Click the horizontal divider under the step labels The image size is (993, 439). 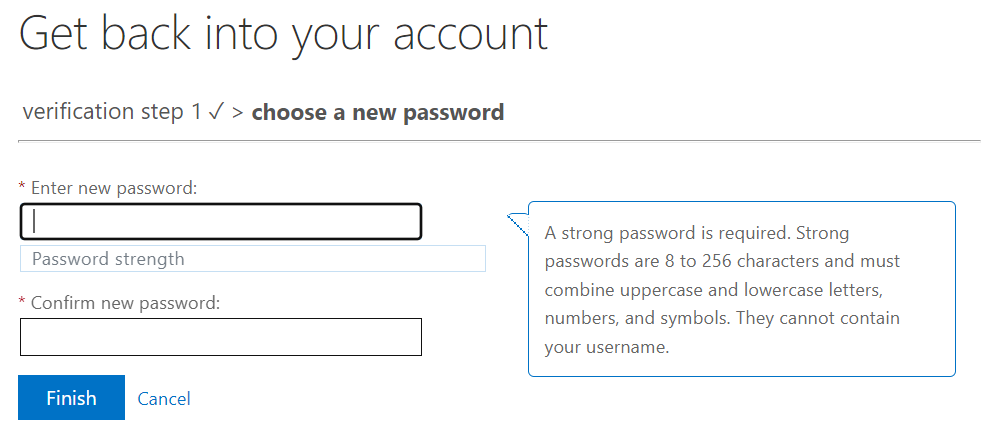point(499,141)
